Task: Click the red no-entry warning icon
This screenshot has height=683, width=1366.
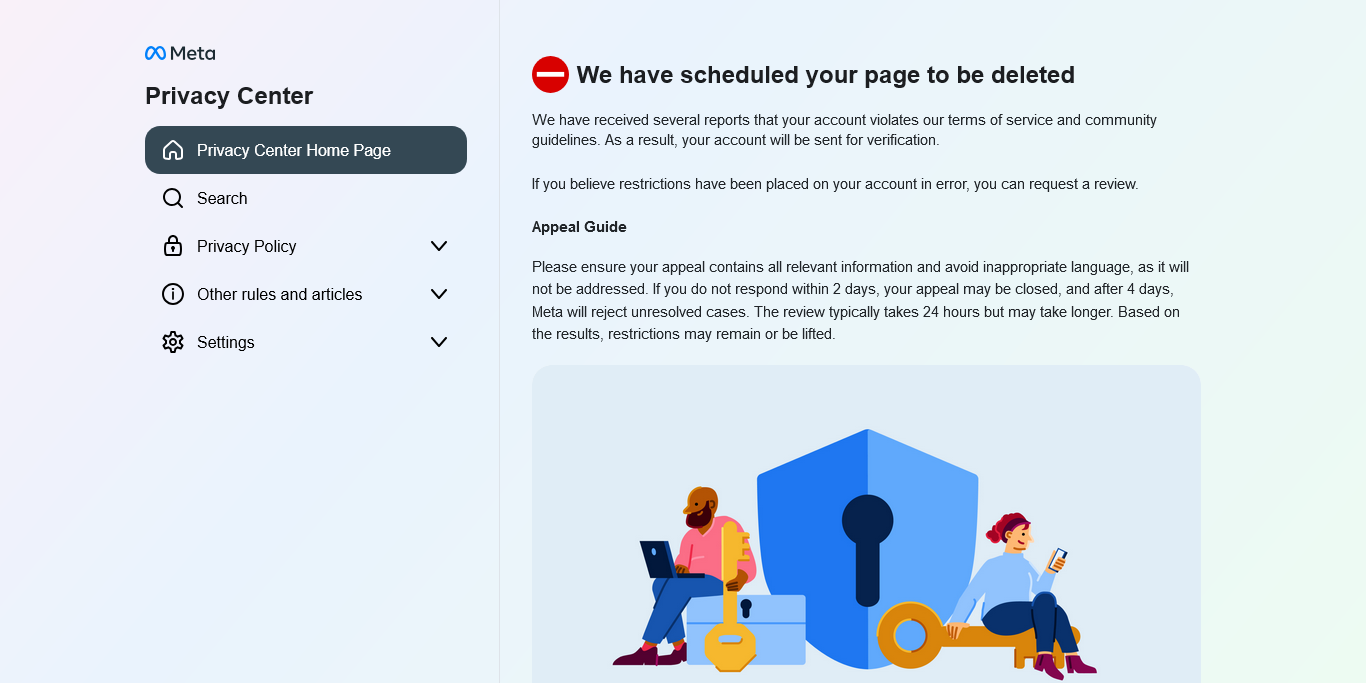Action: [550, 74]
